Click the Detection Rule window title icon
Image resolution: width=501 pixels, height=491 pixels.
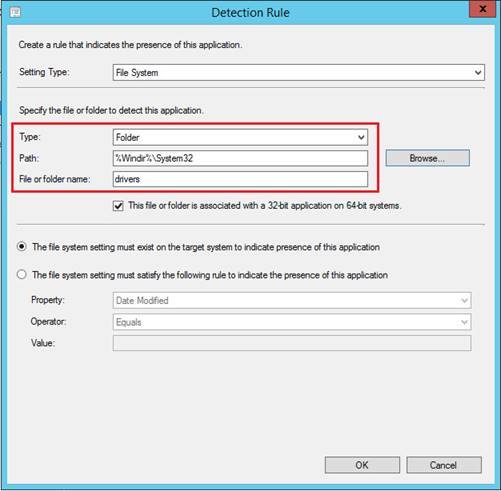pyautogui.click(x=15, y=12)
